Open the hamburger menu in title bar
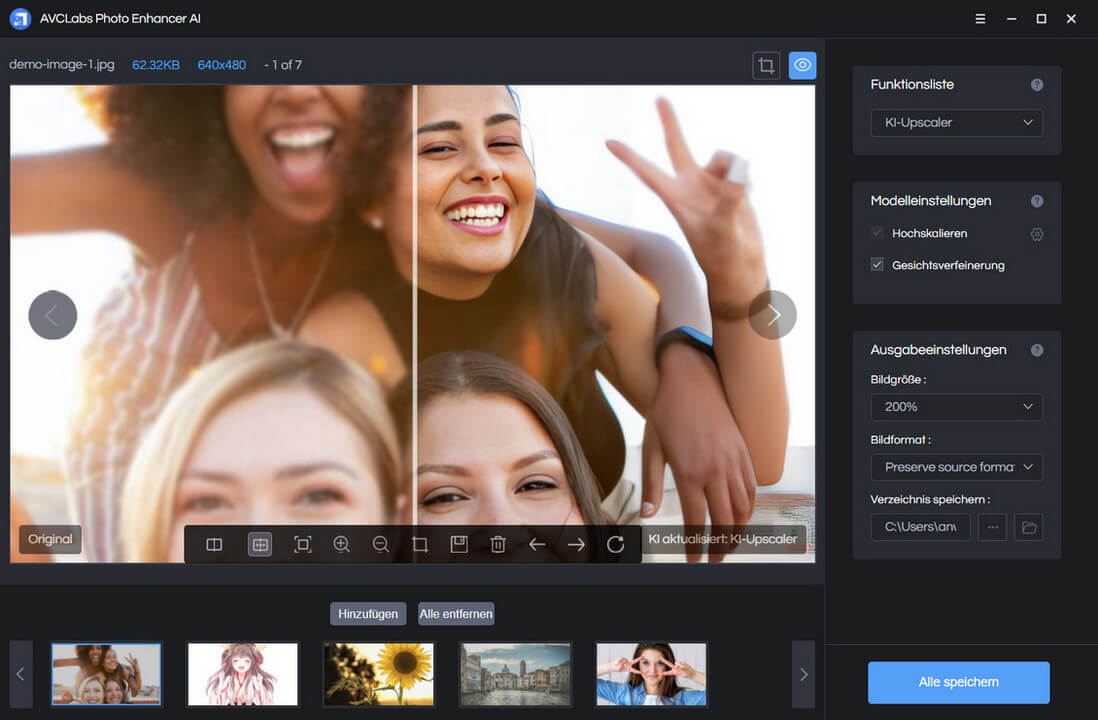Image resolution: width=1098 pixels, height=720 pixels. tap(980, 19)
